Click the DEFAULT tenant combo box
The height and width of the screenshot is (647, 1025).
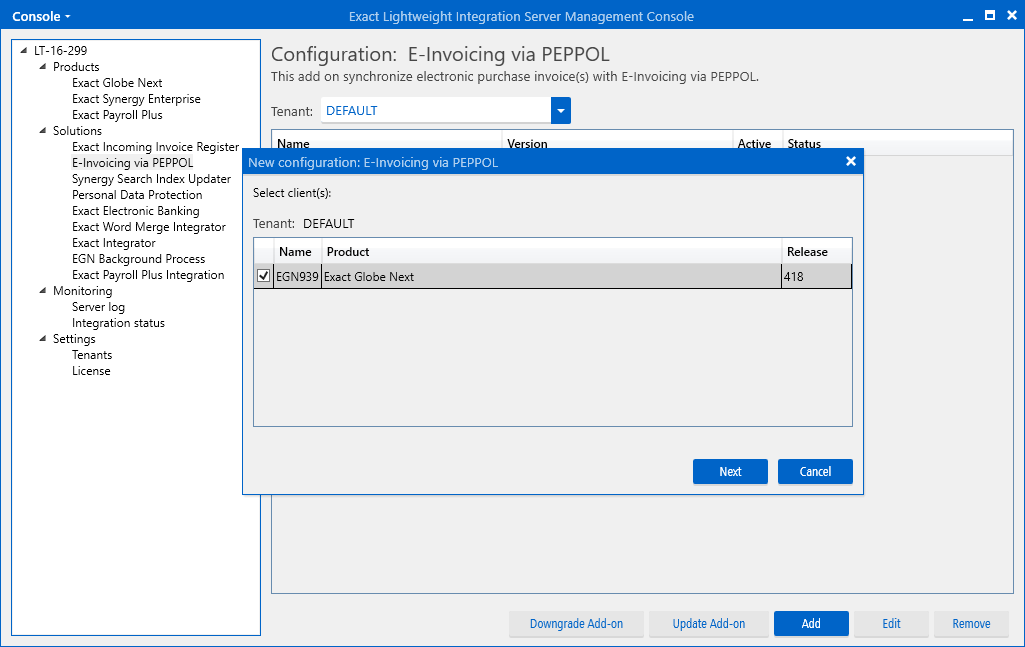point(445,110)
